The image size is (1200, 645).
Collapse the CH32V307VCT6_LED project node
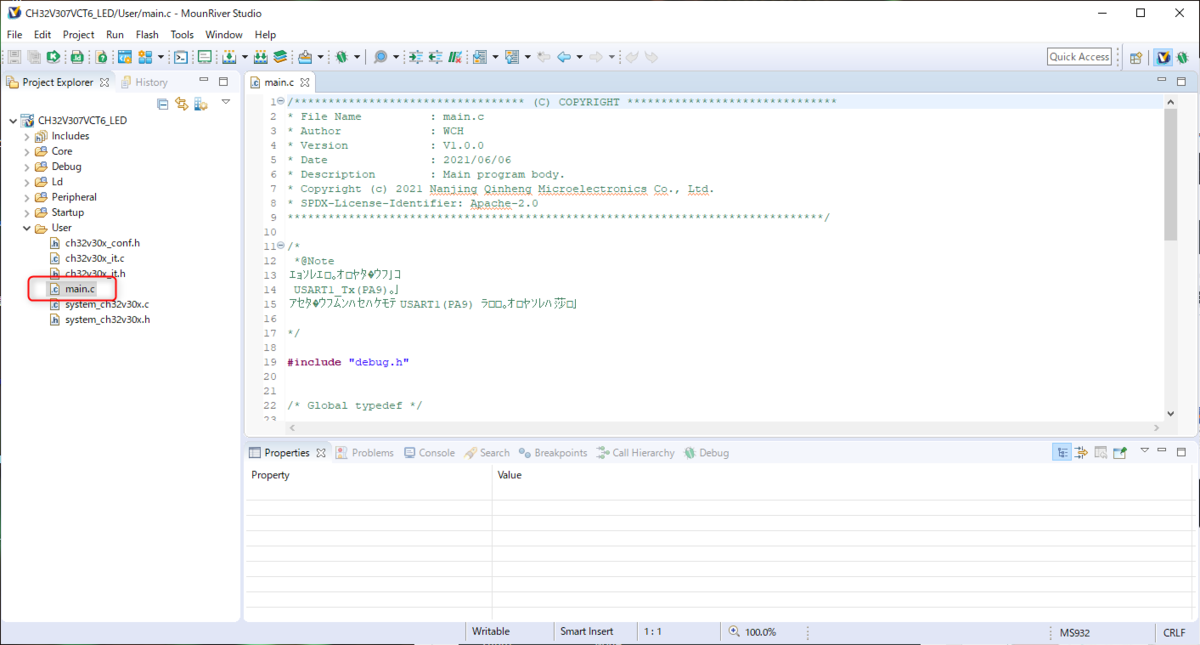[13, 120]
